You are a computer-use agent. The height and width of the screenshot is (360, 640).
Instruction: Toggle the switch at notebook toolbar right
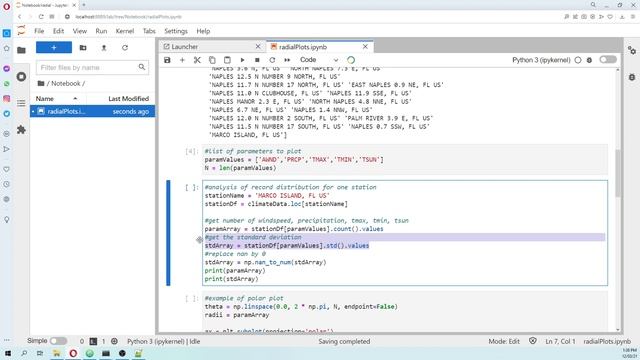[608, 60]
